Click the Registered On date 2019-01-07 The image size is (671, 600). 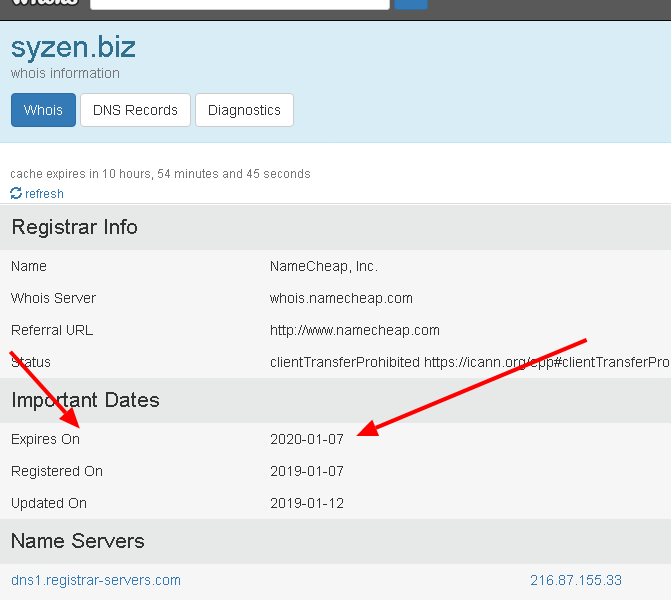click(306, 471)
